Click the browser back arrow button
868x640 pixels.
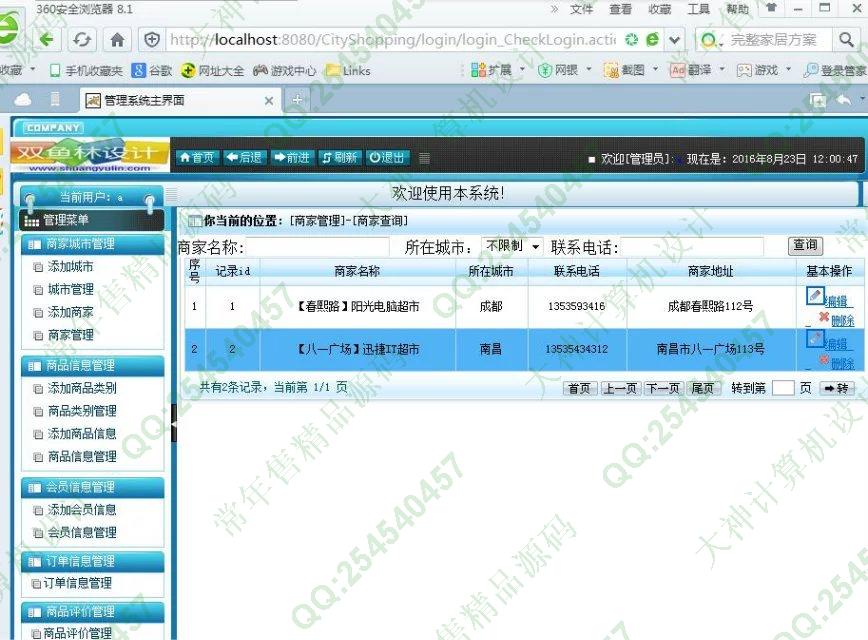[x=47, y=39]
